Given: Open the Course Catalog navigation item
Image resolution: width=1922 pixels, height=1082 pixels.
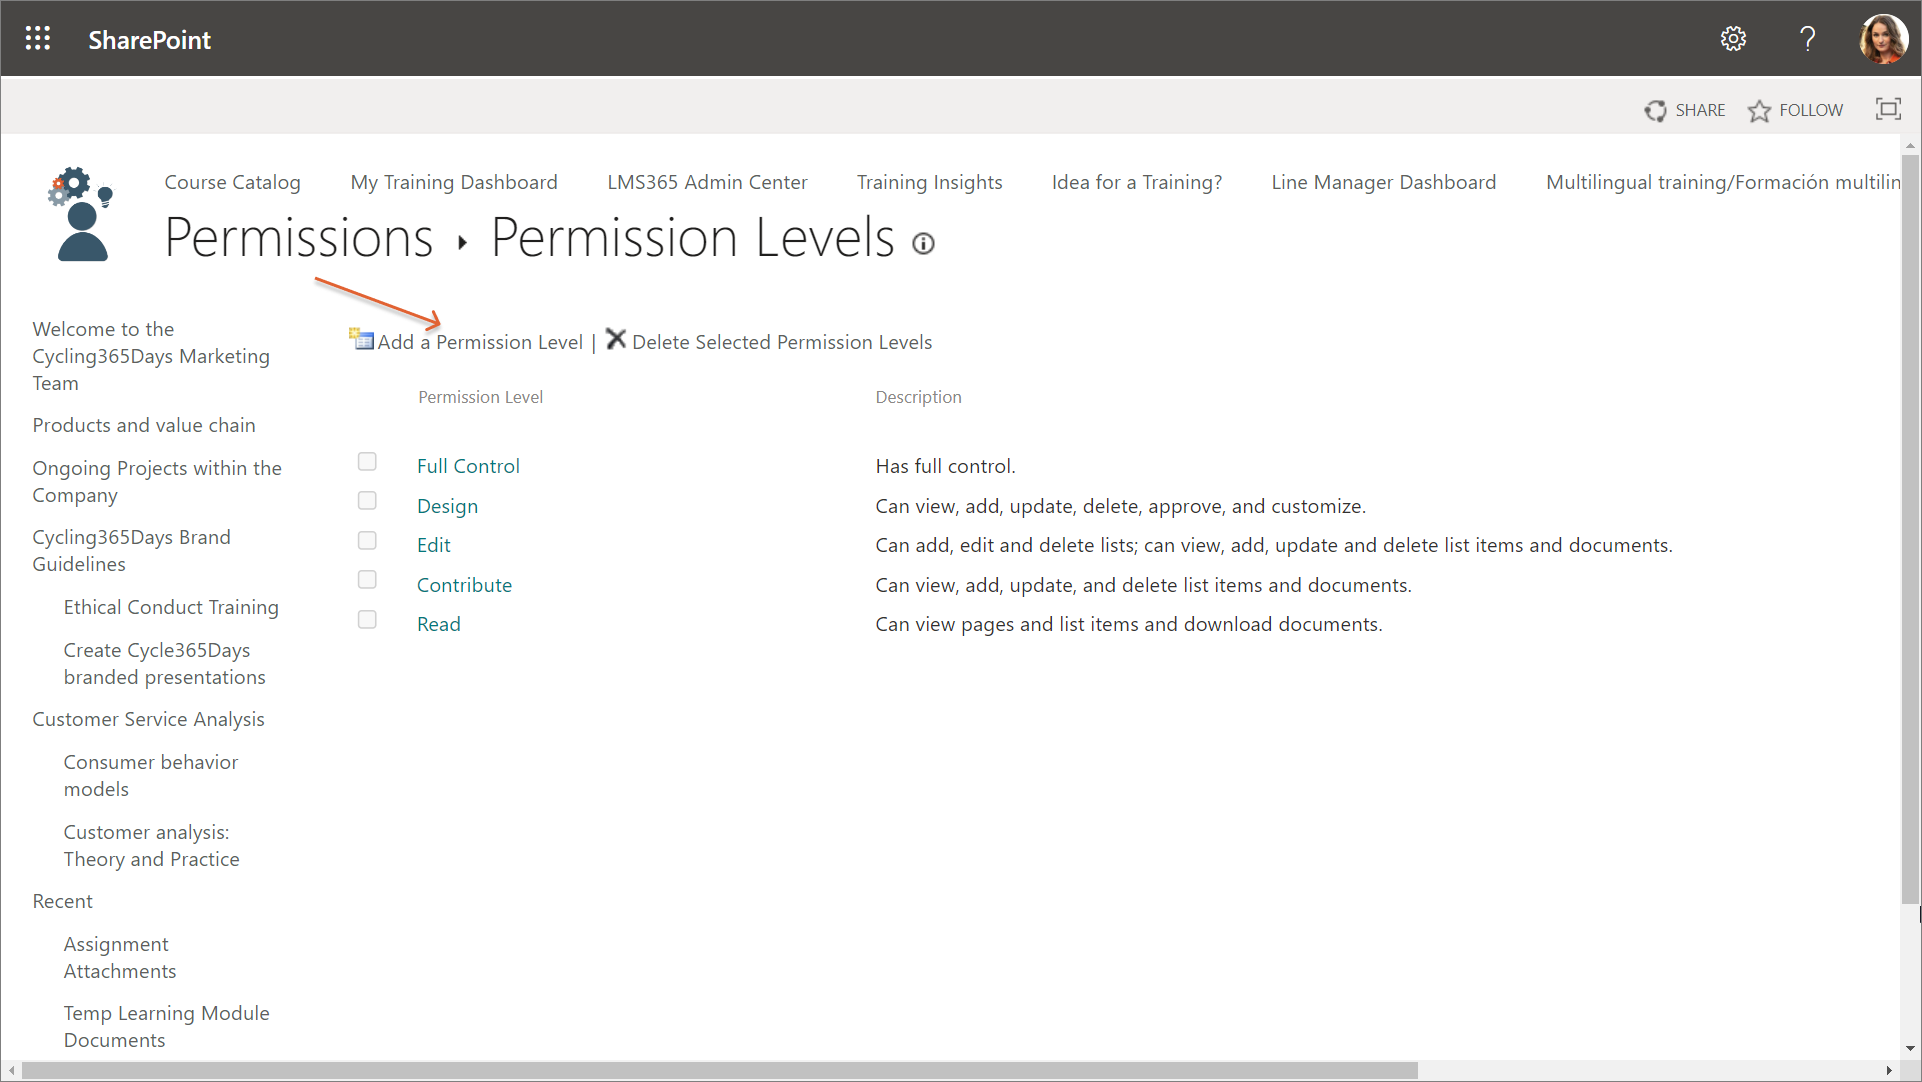Looking at the screenshot, I should pyautogui.click(x=232, y=182).
